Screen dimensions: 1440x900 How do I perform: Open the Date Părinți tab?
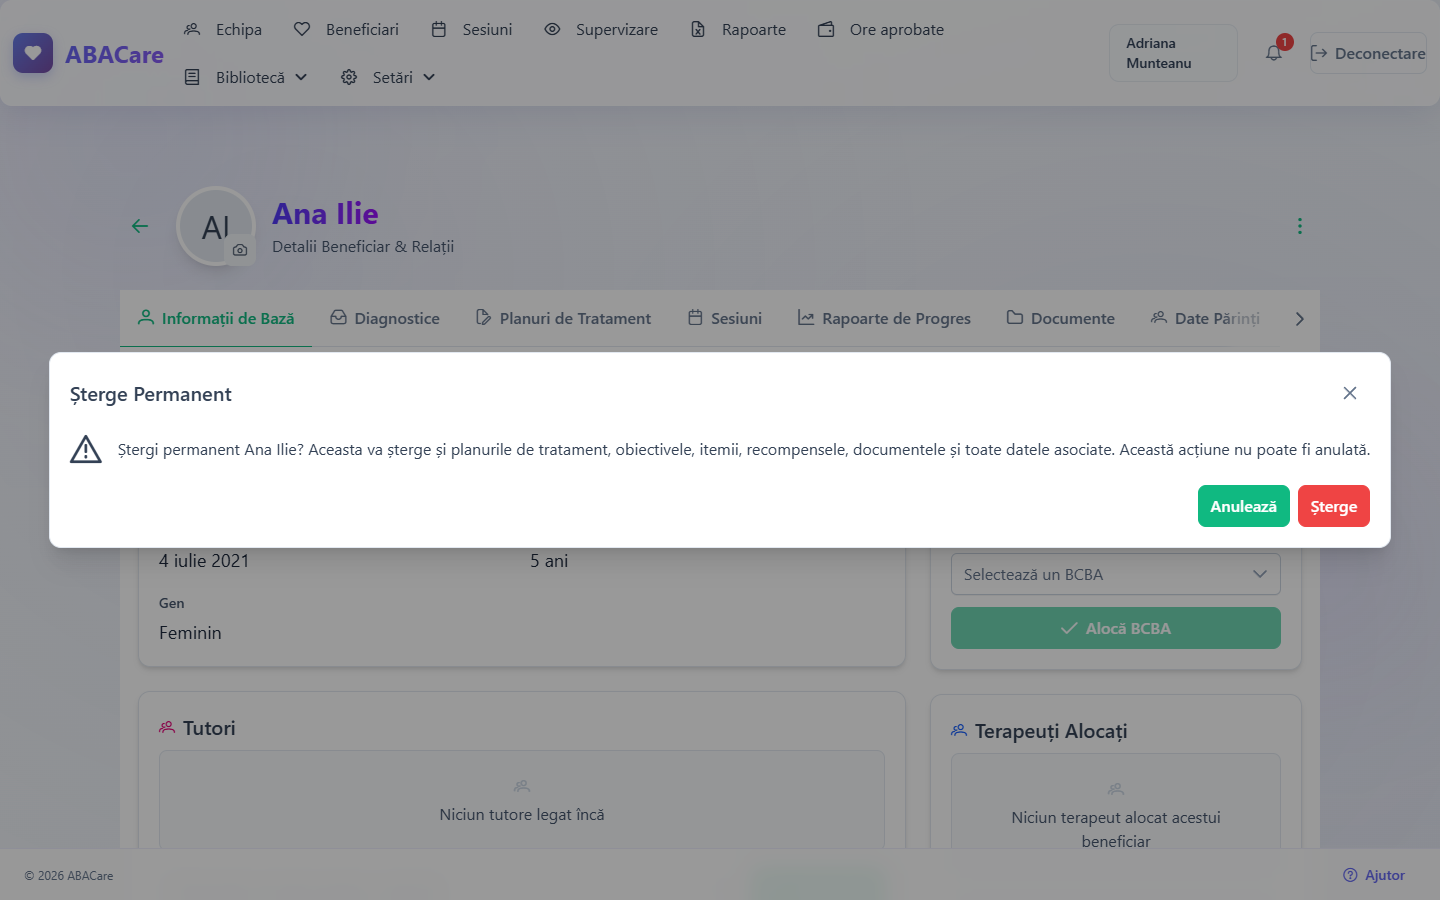(1205, 318)
